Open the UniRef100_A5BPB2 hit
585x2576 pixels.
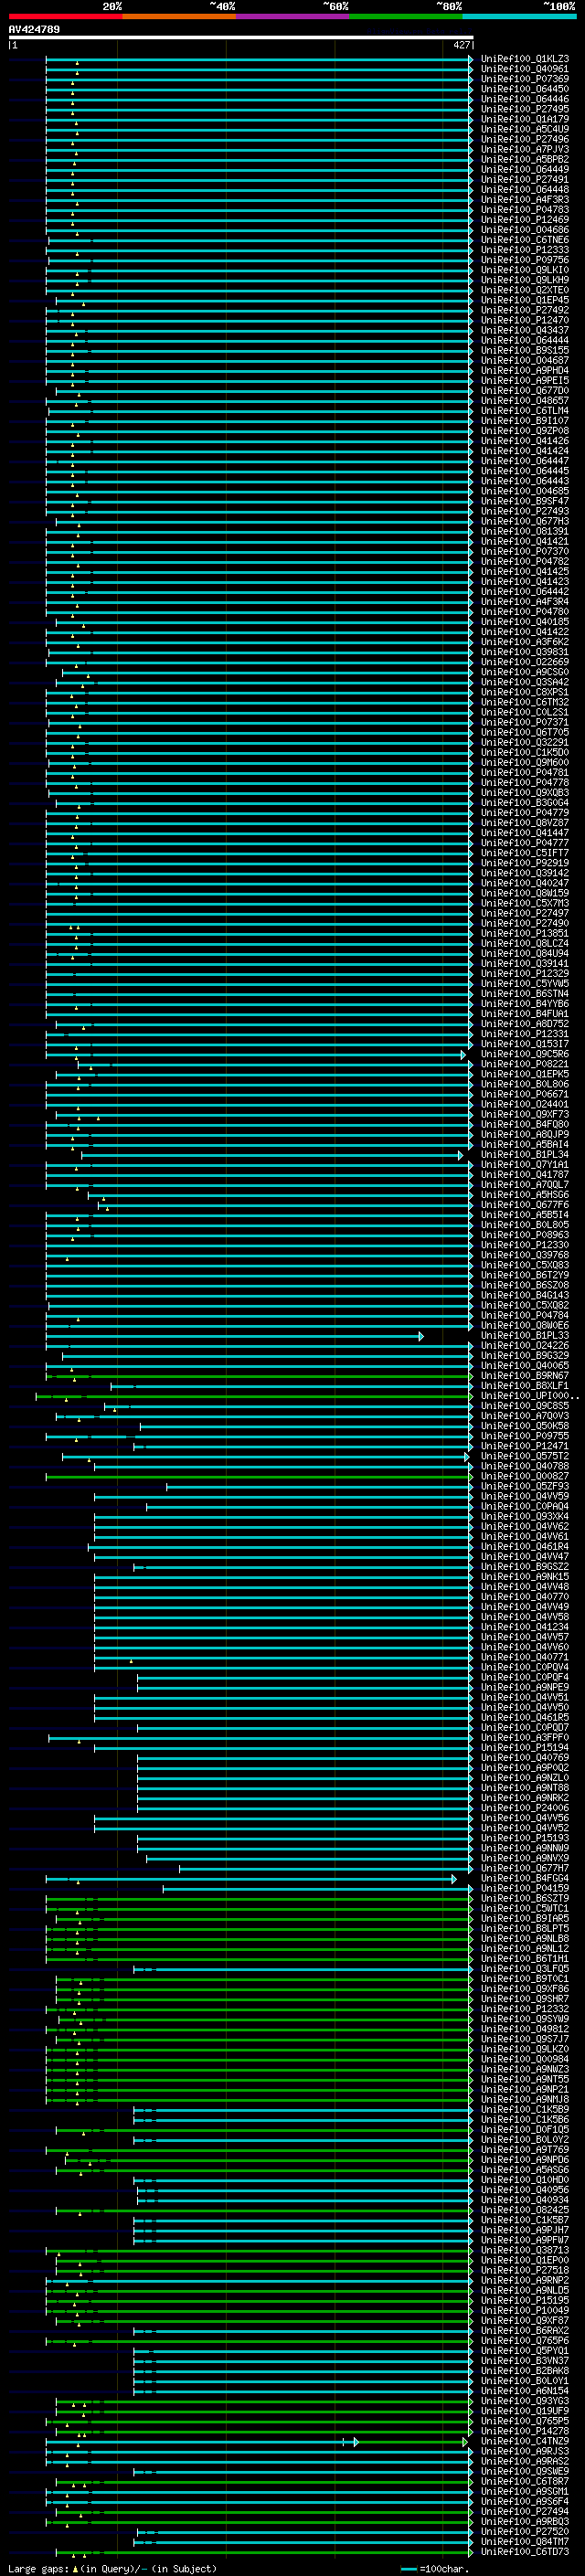tap(525, 159)
